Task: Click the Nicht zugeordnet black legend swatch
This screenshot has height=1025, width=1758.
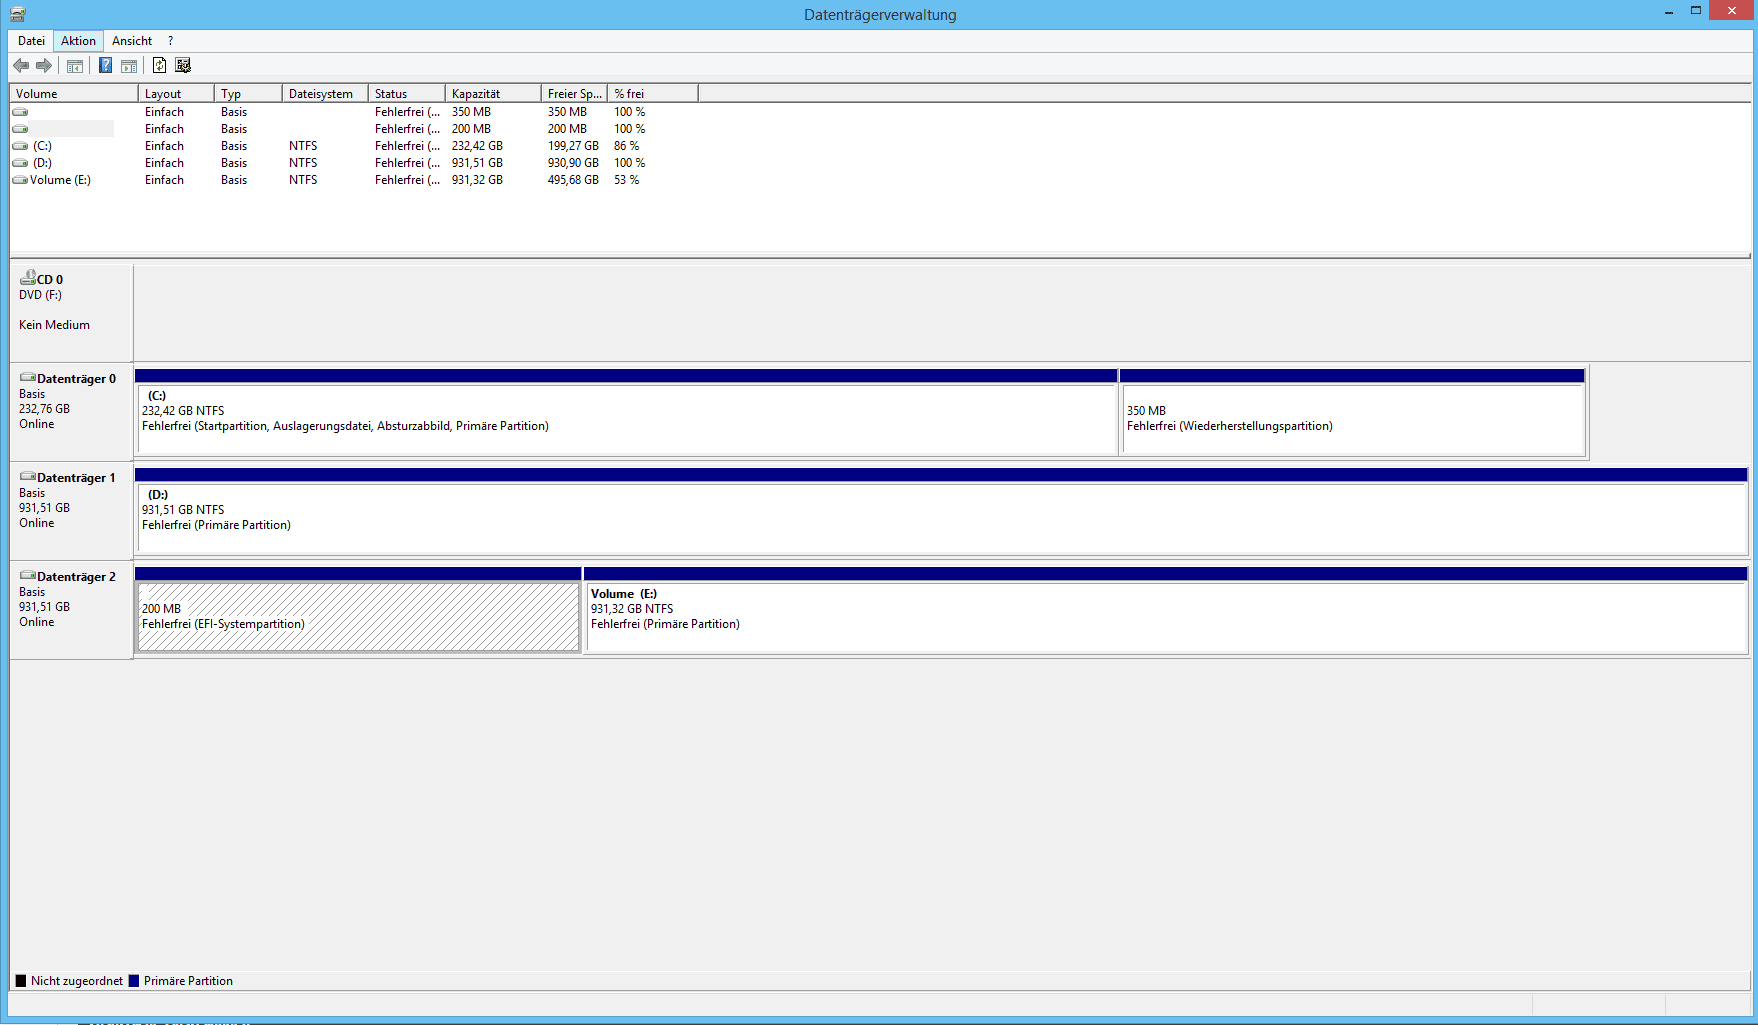Action: 21,981
